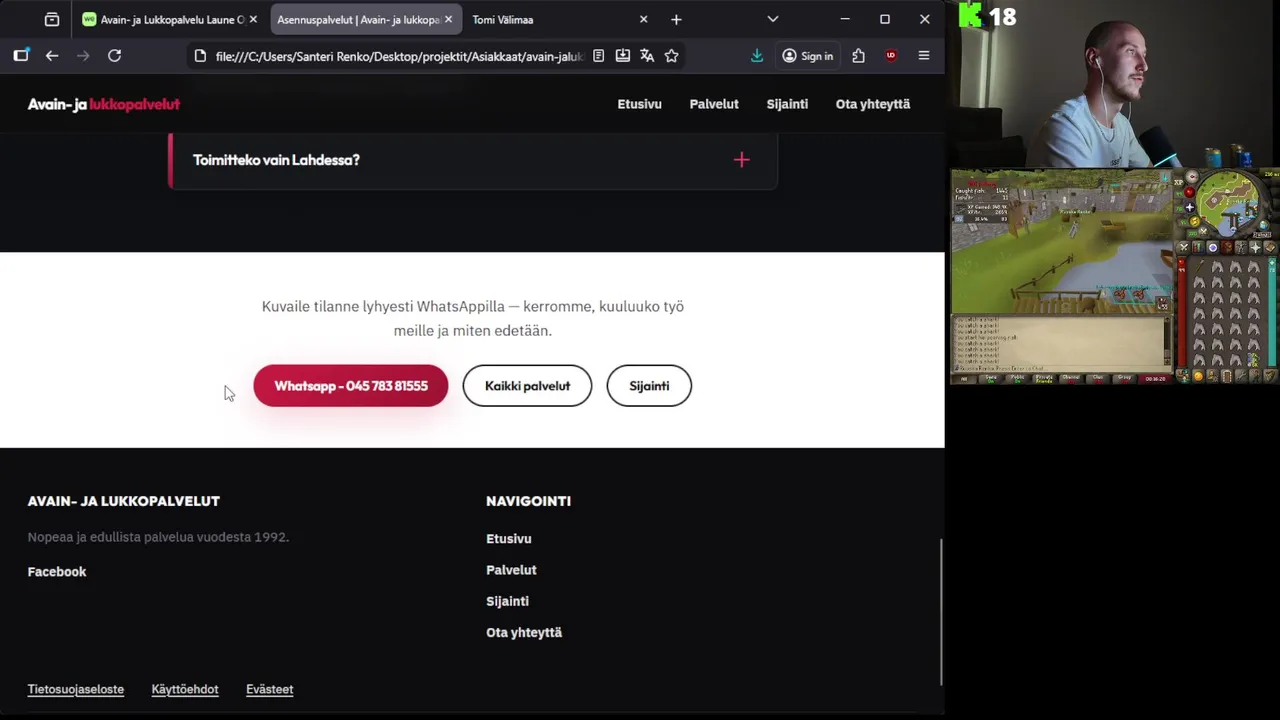1280x720 pixels.
Task: Click the circular game minimap
Action: 1228,204
